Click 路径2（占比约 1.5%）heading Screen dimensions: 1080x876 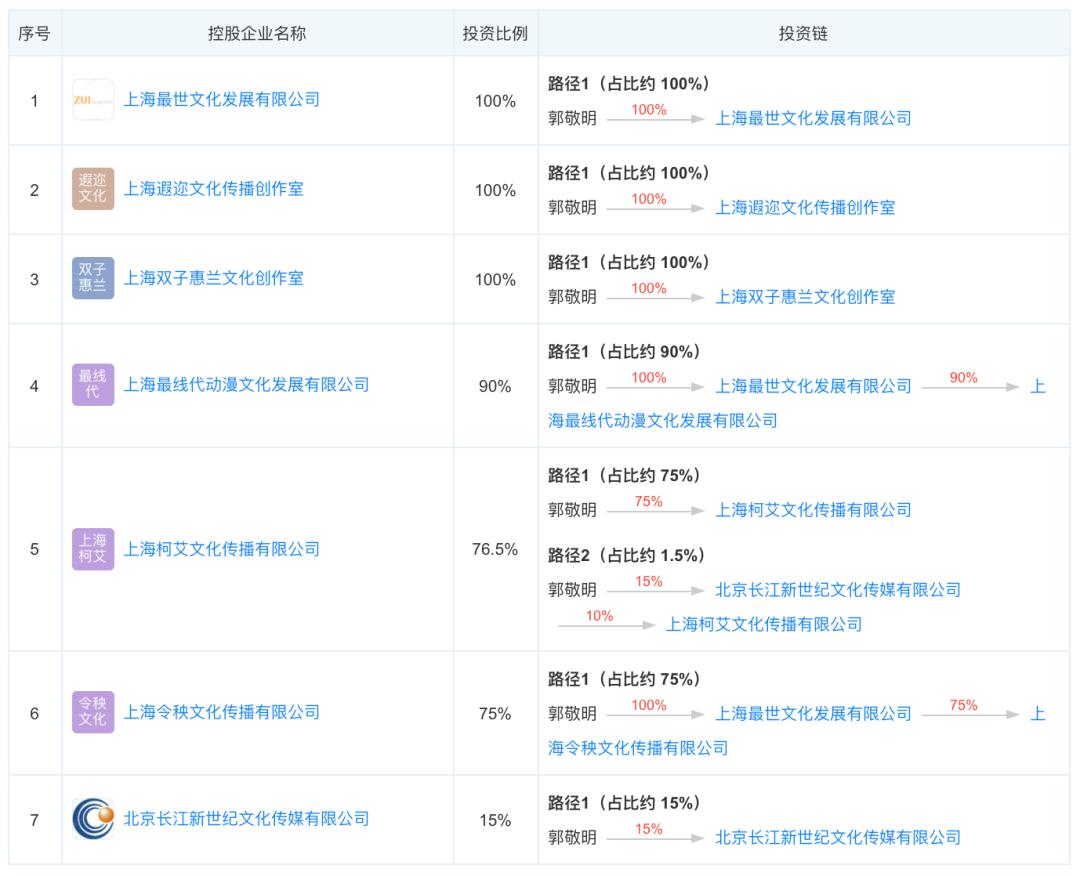(626, 556)
